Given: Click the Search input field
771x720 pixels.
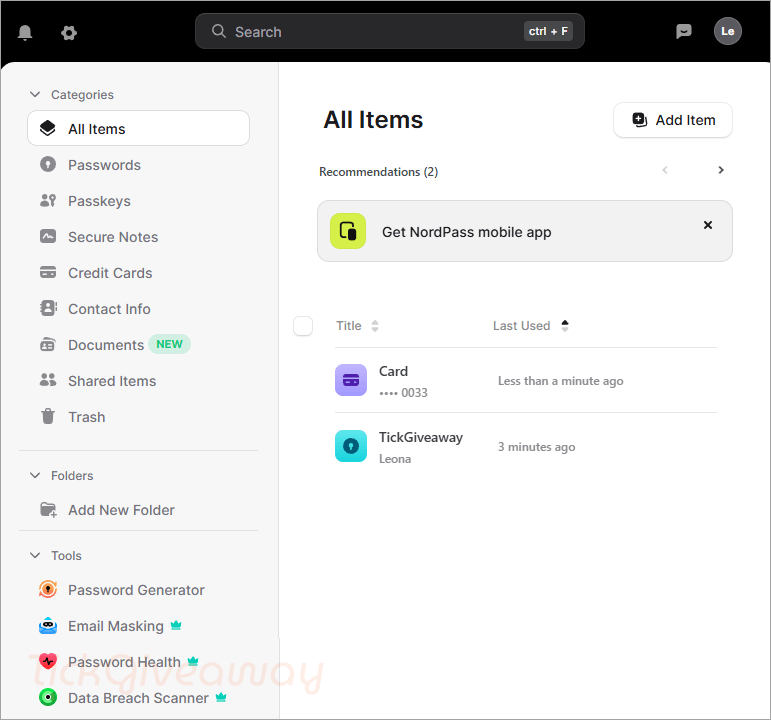Looking at the screenshot, I should 389,31.
